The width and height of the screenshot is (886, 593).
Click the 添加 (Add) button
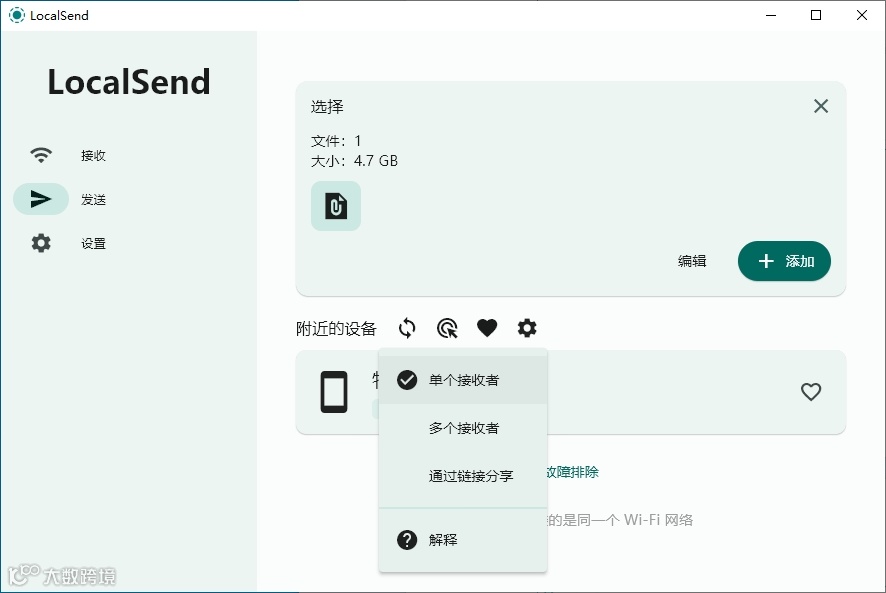[784, 261]
